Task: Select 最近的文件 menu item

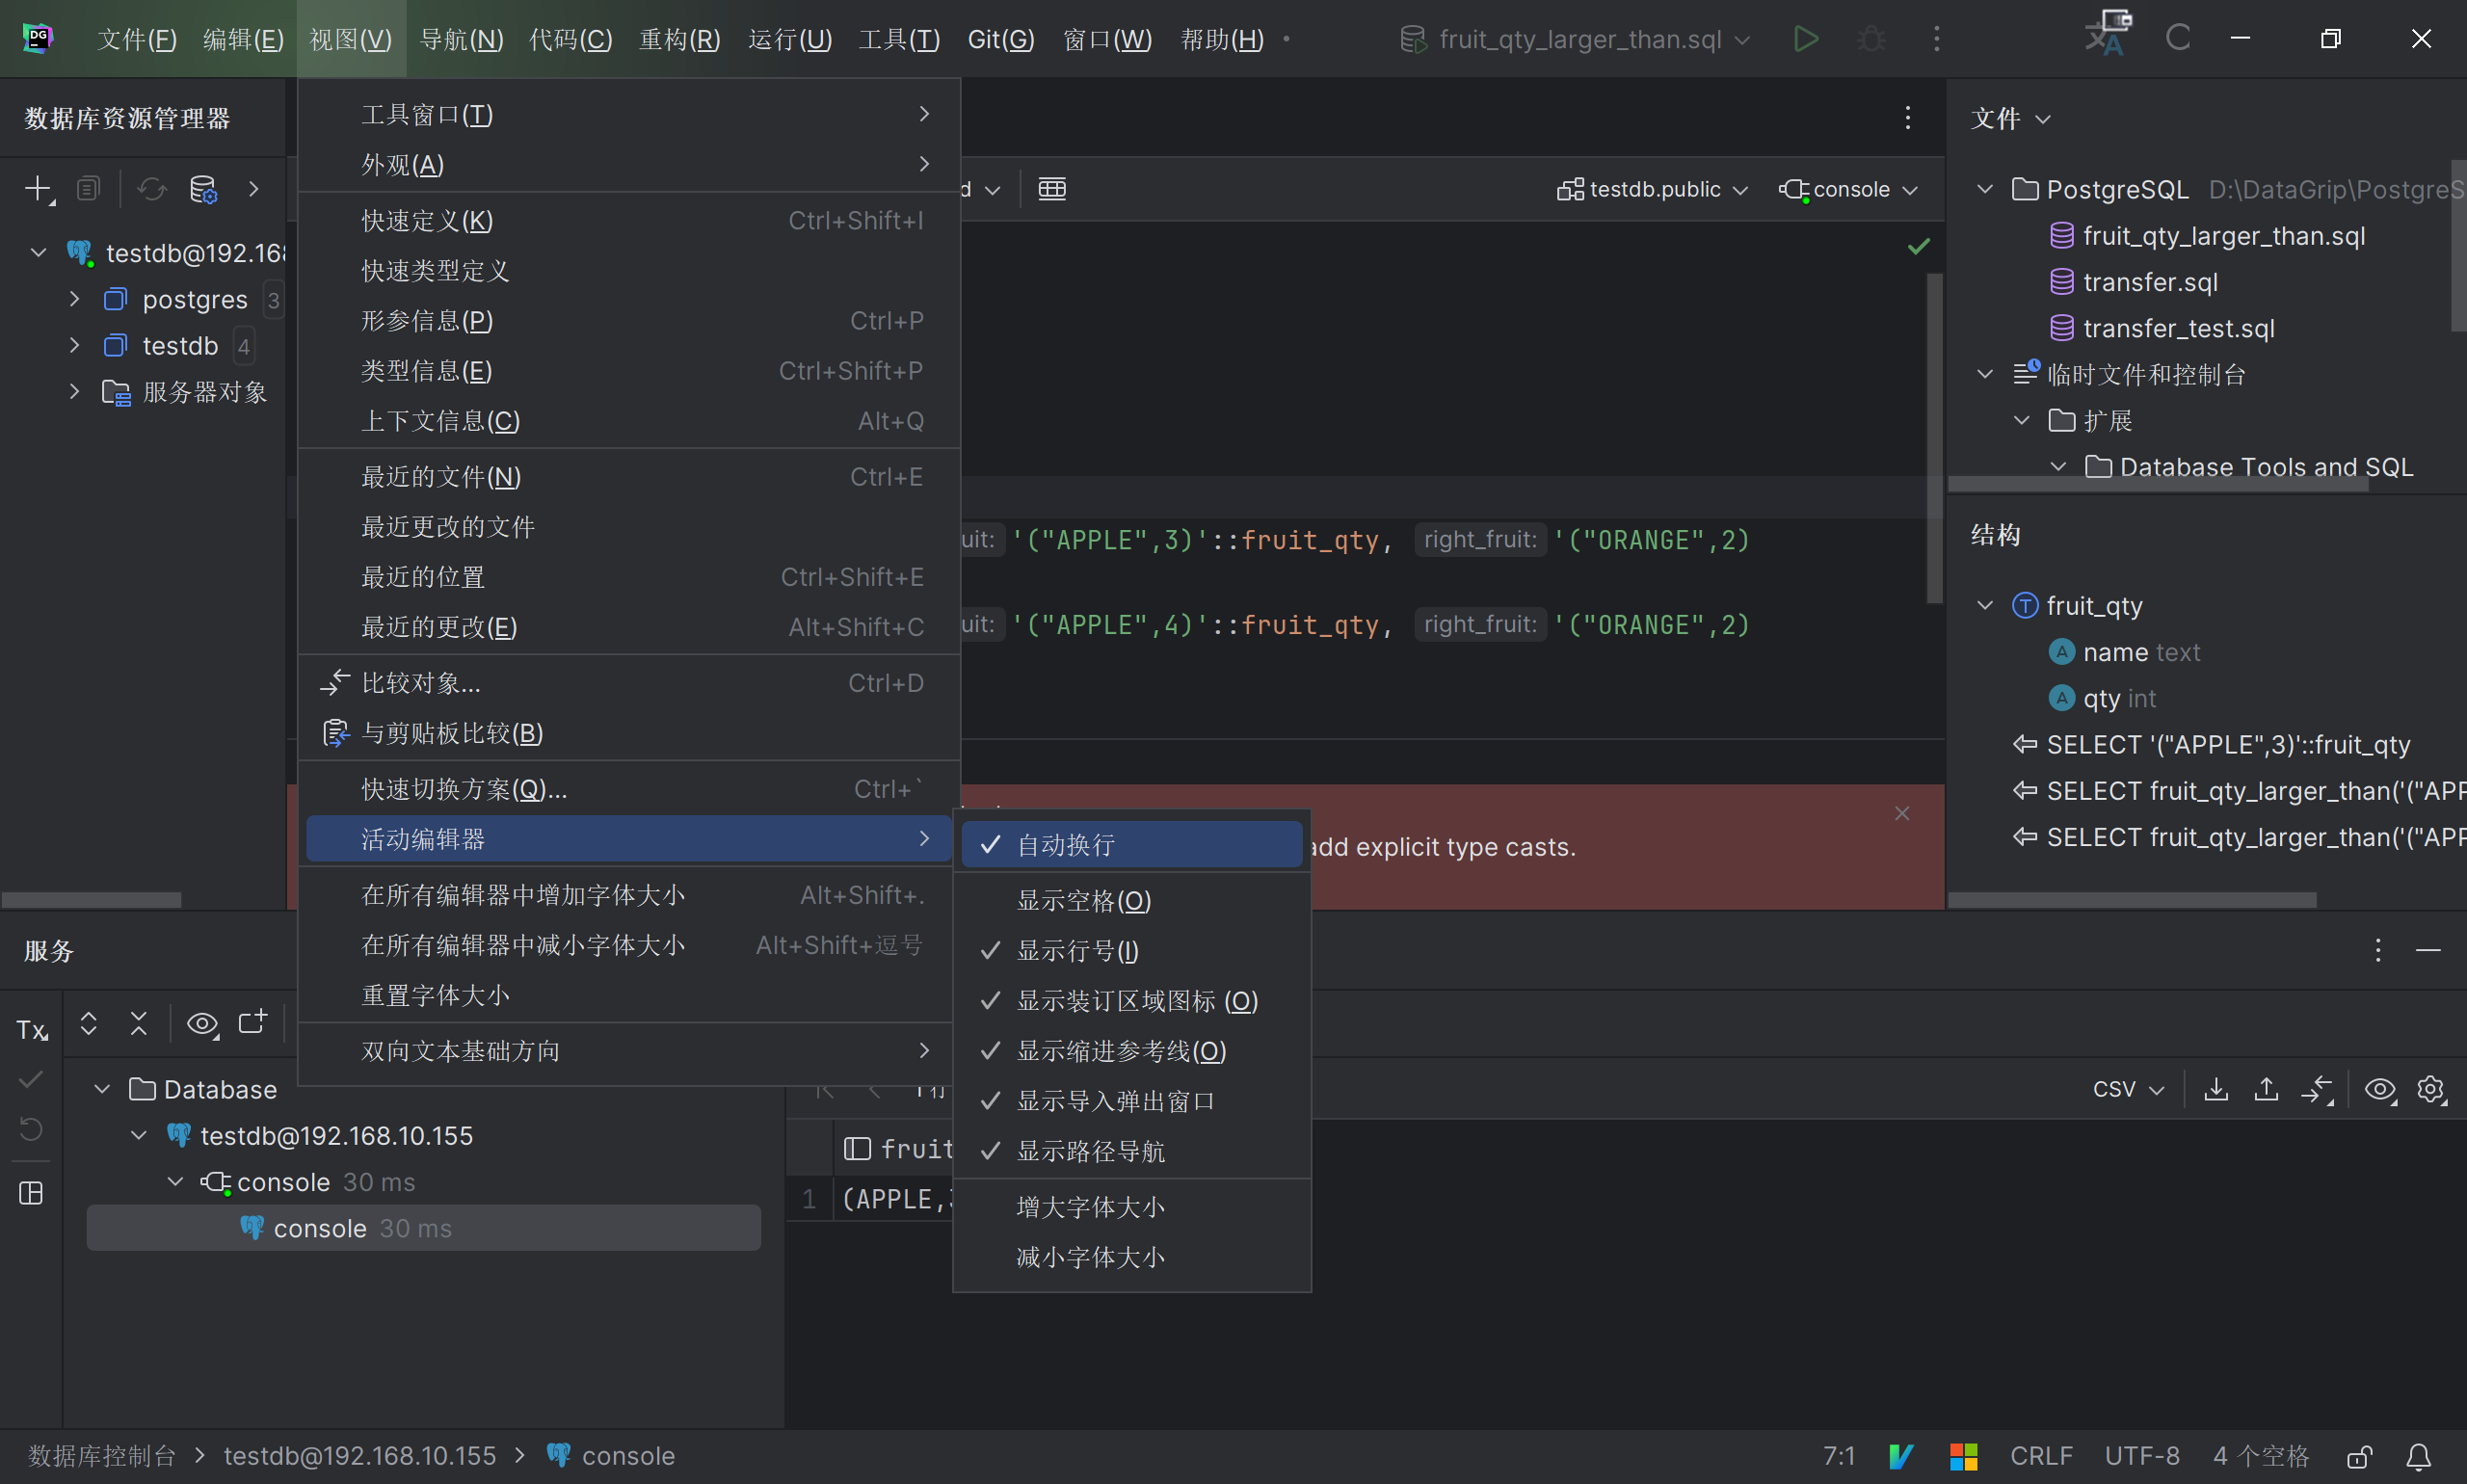Action: [629, 477]
